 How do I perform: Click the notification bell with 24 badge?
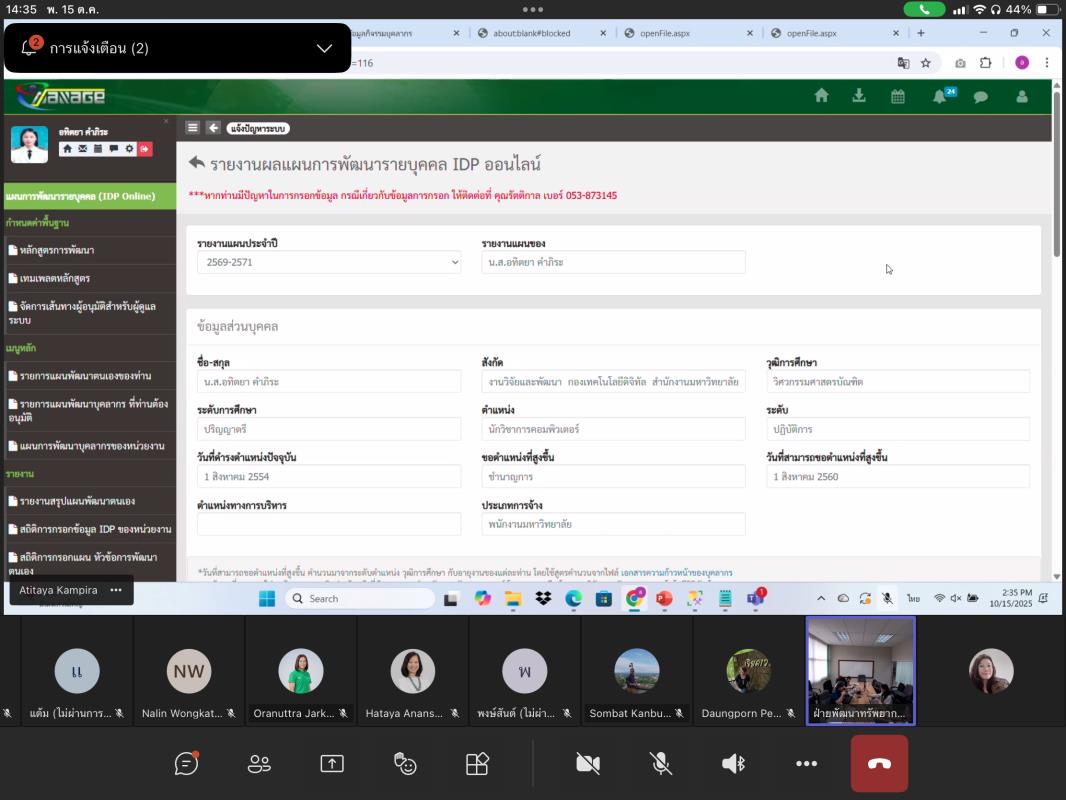(939, 96)
